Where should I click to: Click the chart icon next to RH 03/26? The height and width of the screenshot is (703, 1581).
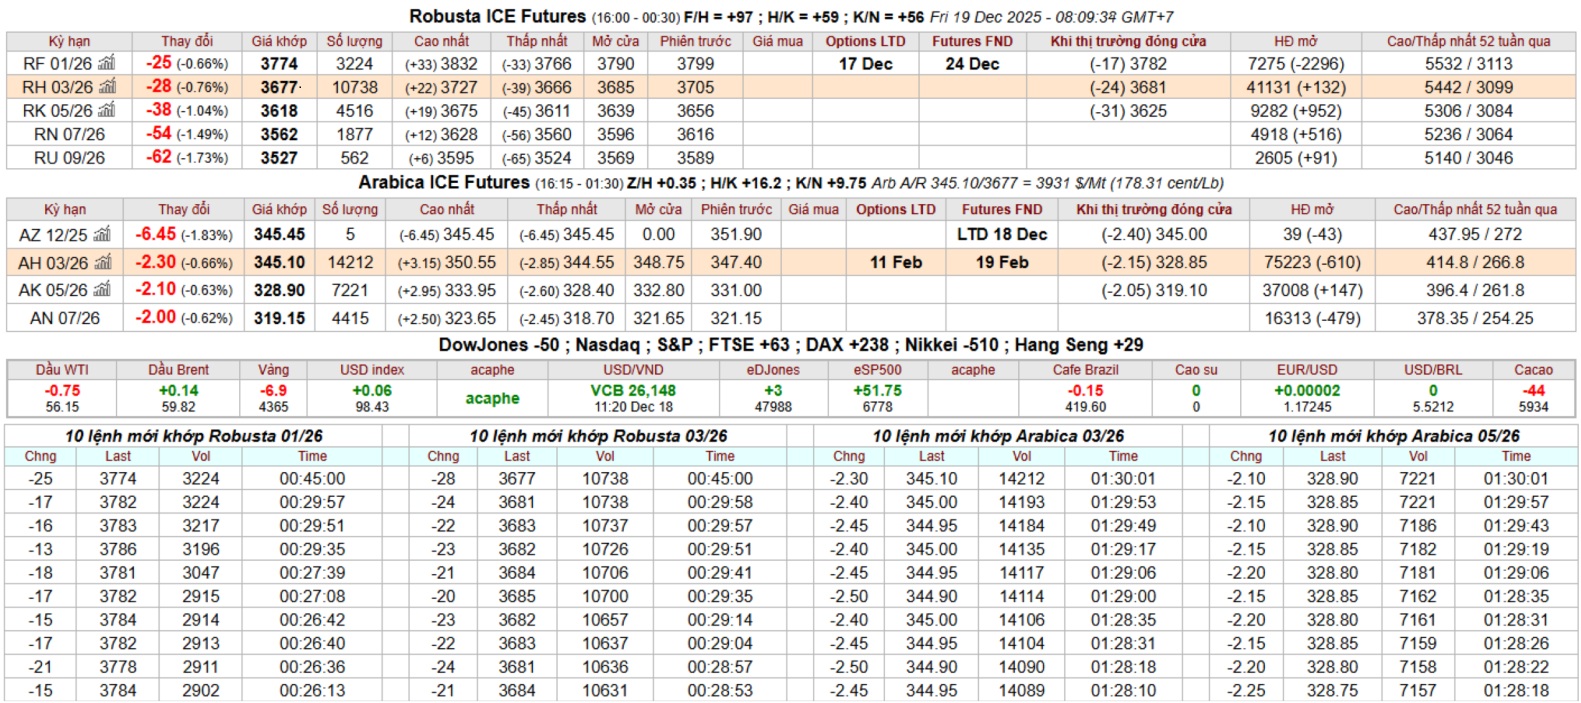(108, 87)
